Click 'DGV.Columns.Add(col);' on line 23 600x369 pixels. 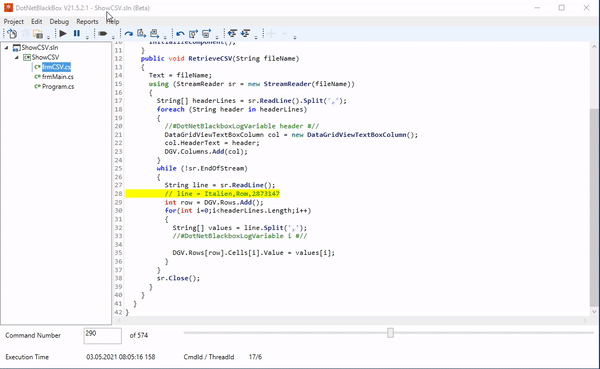point(206,152)
